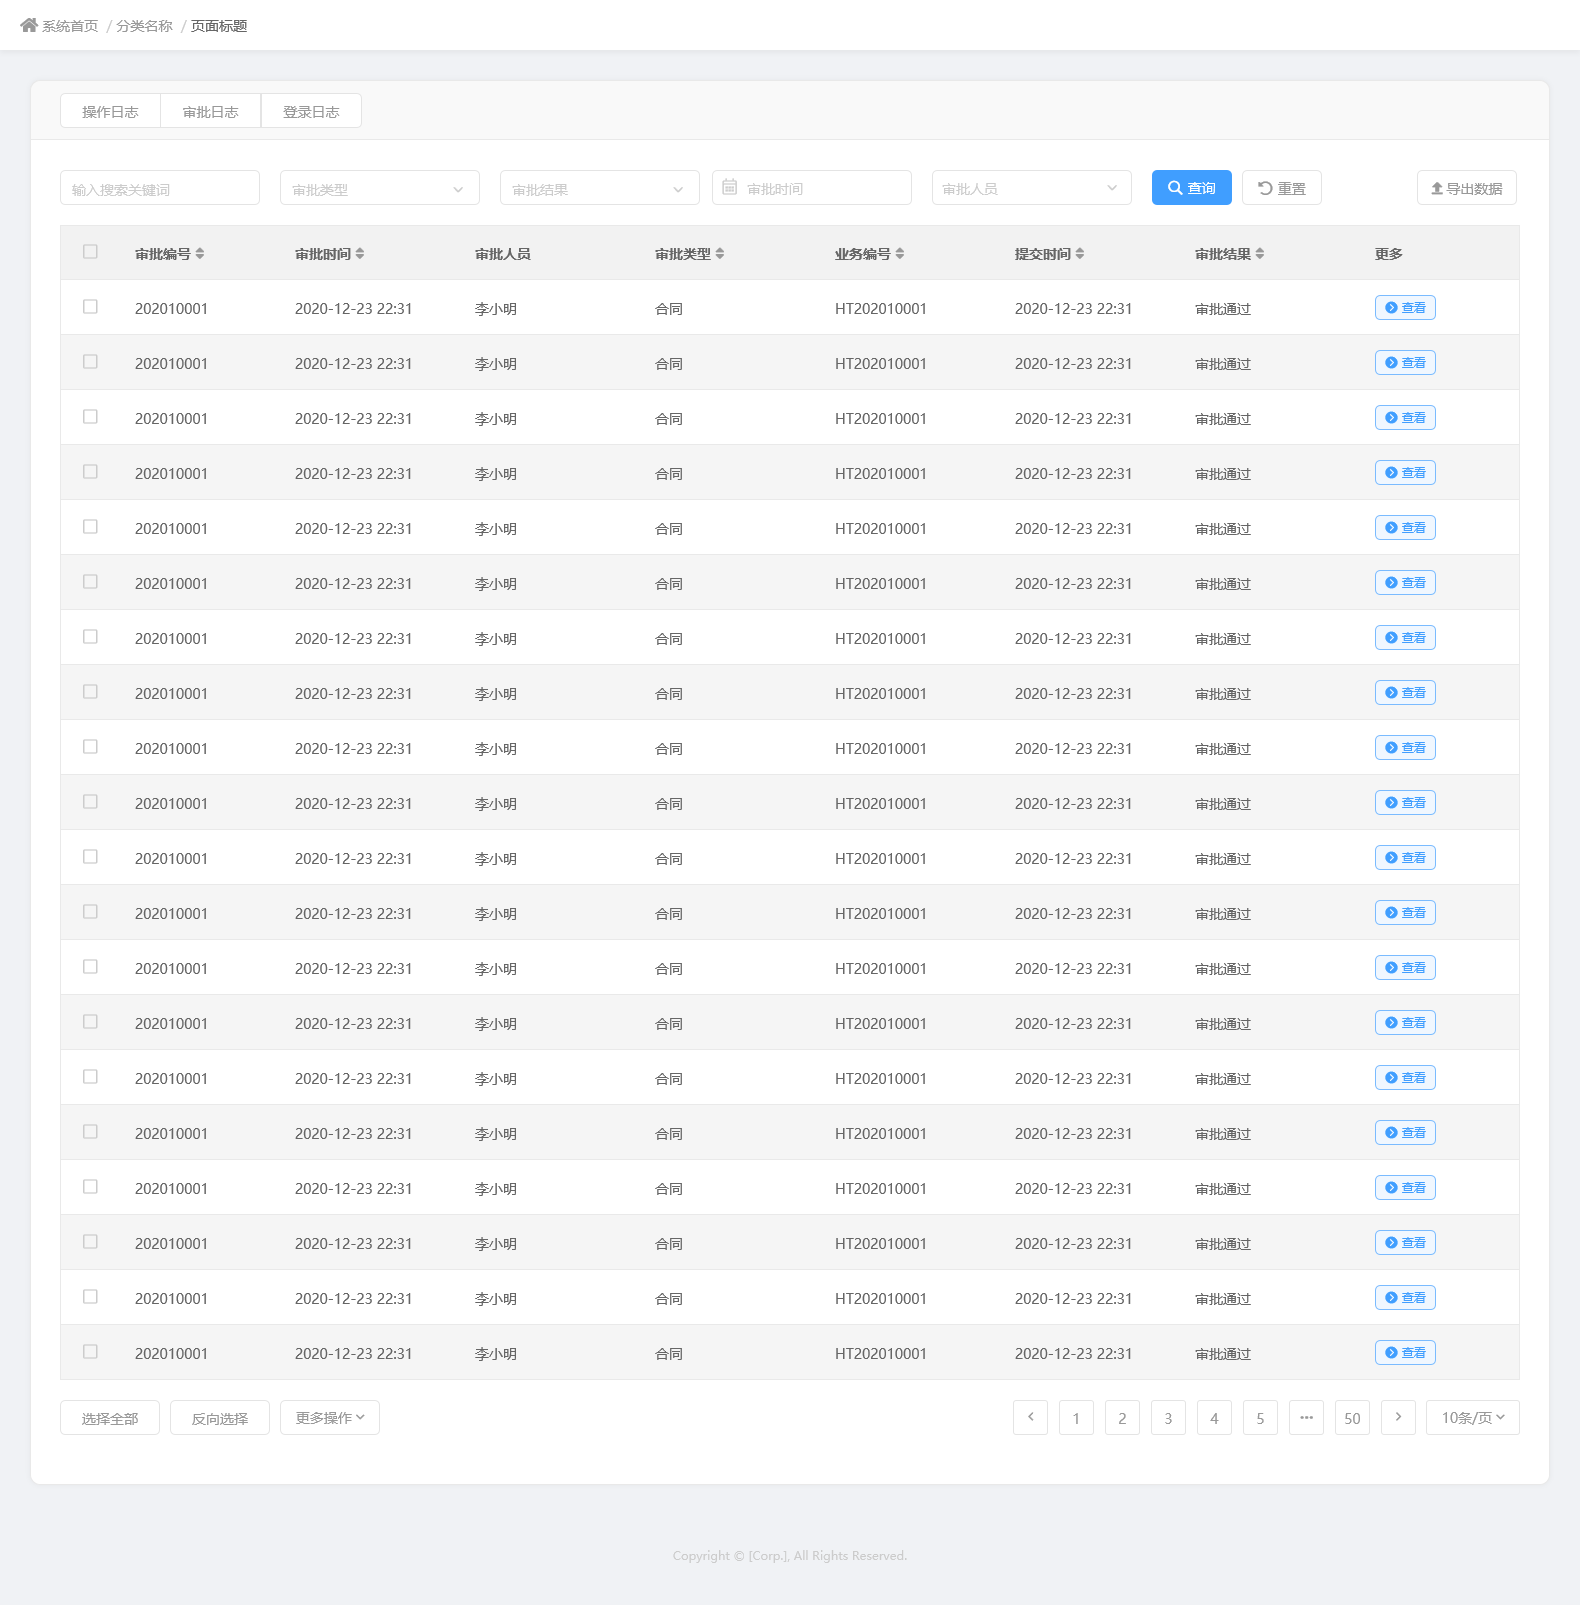Toggle the select-all checkbox in table header
Viewport: 1580px width, 1605px height.
pos(90,252)
